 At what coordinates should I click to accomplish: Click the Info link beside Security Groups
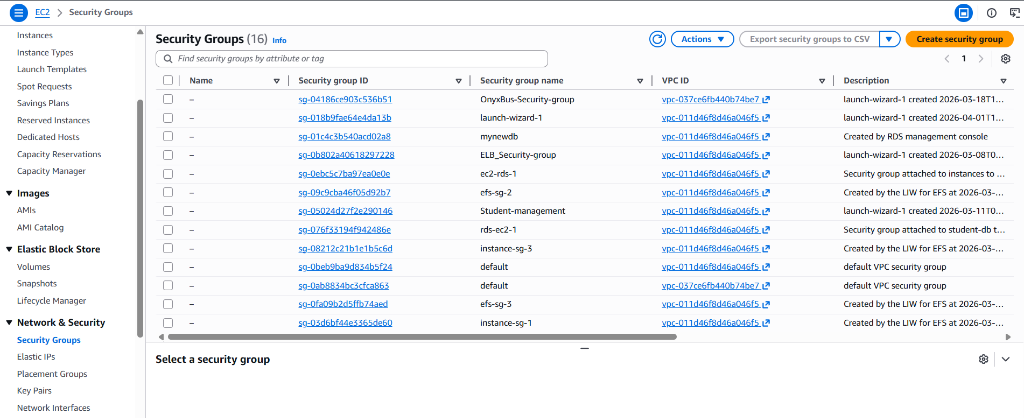[279, 40]
